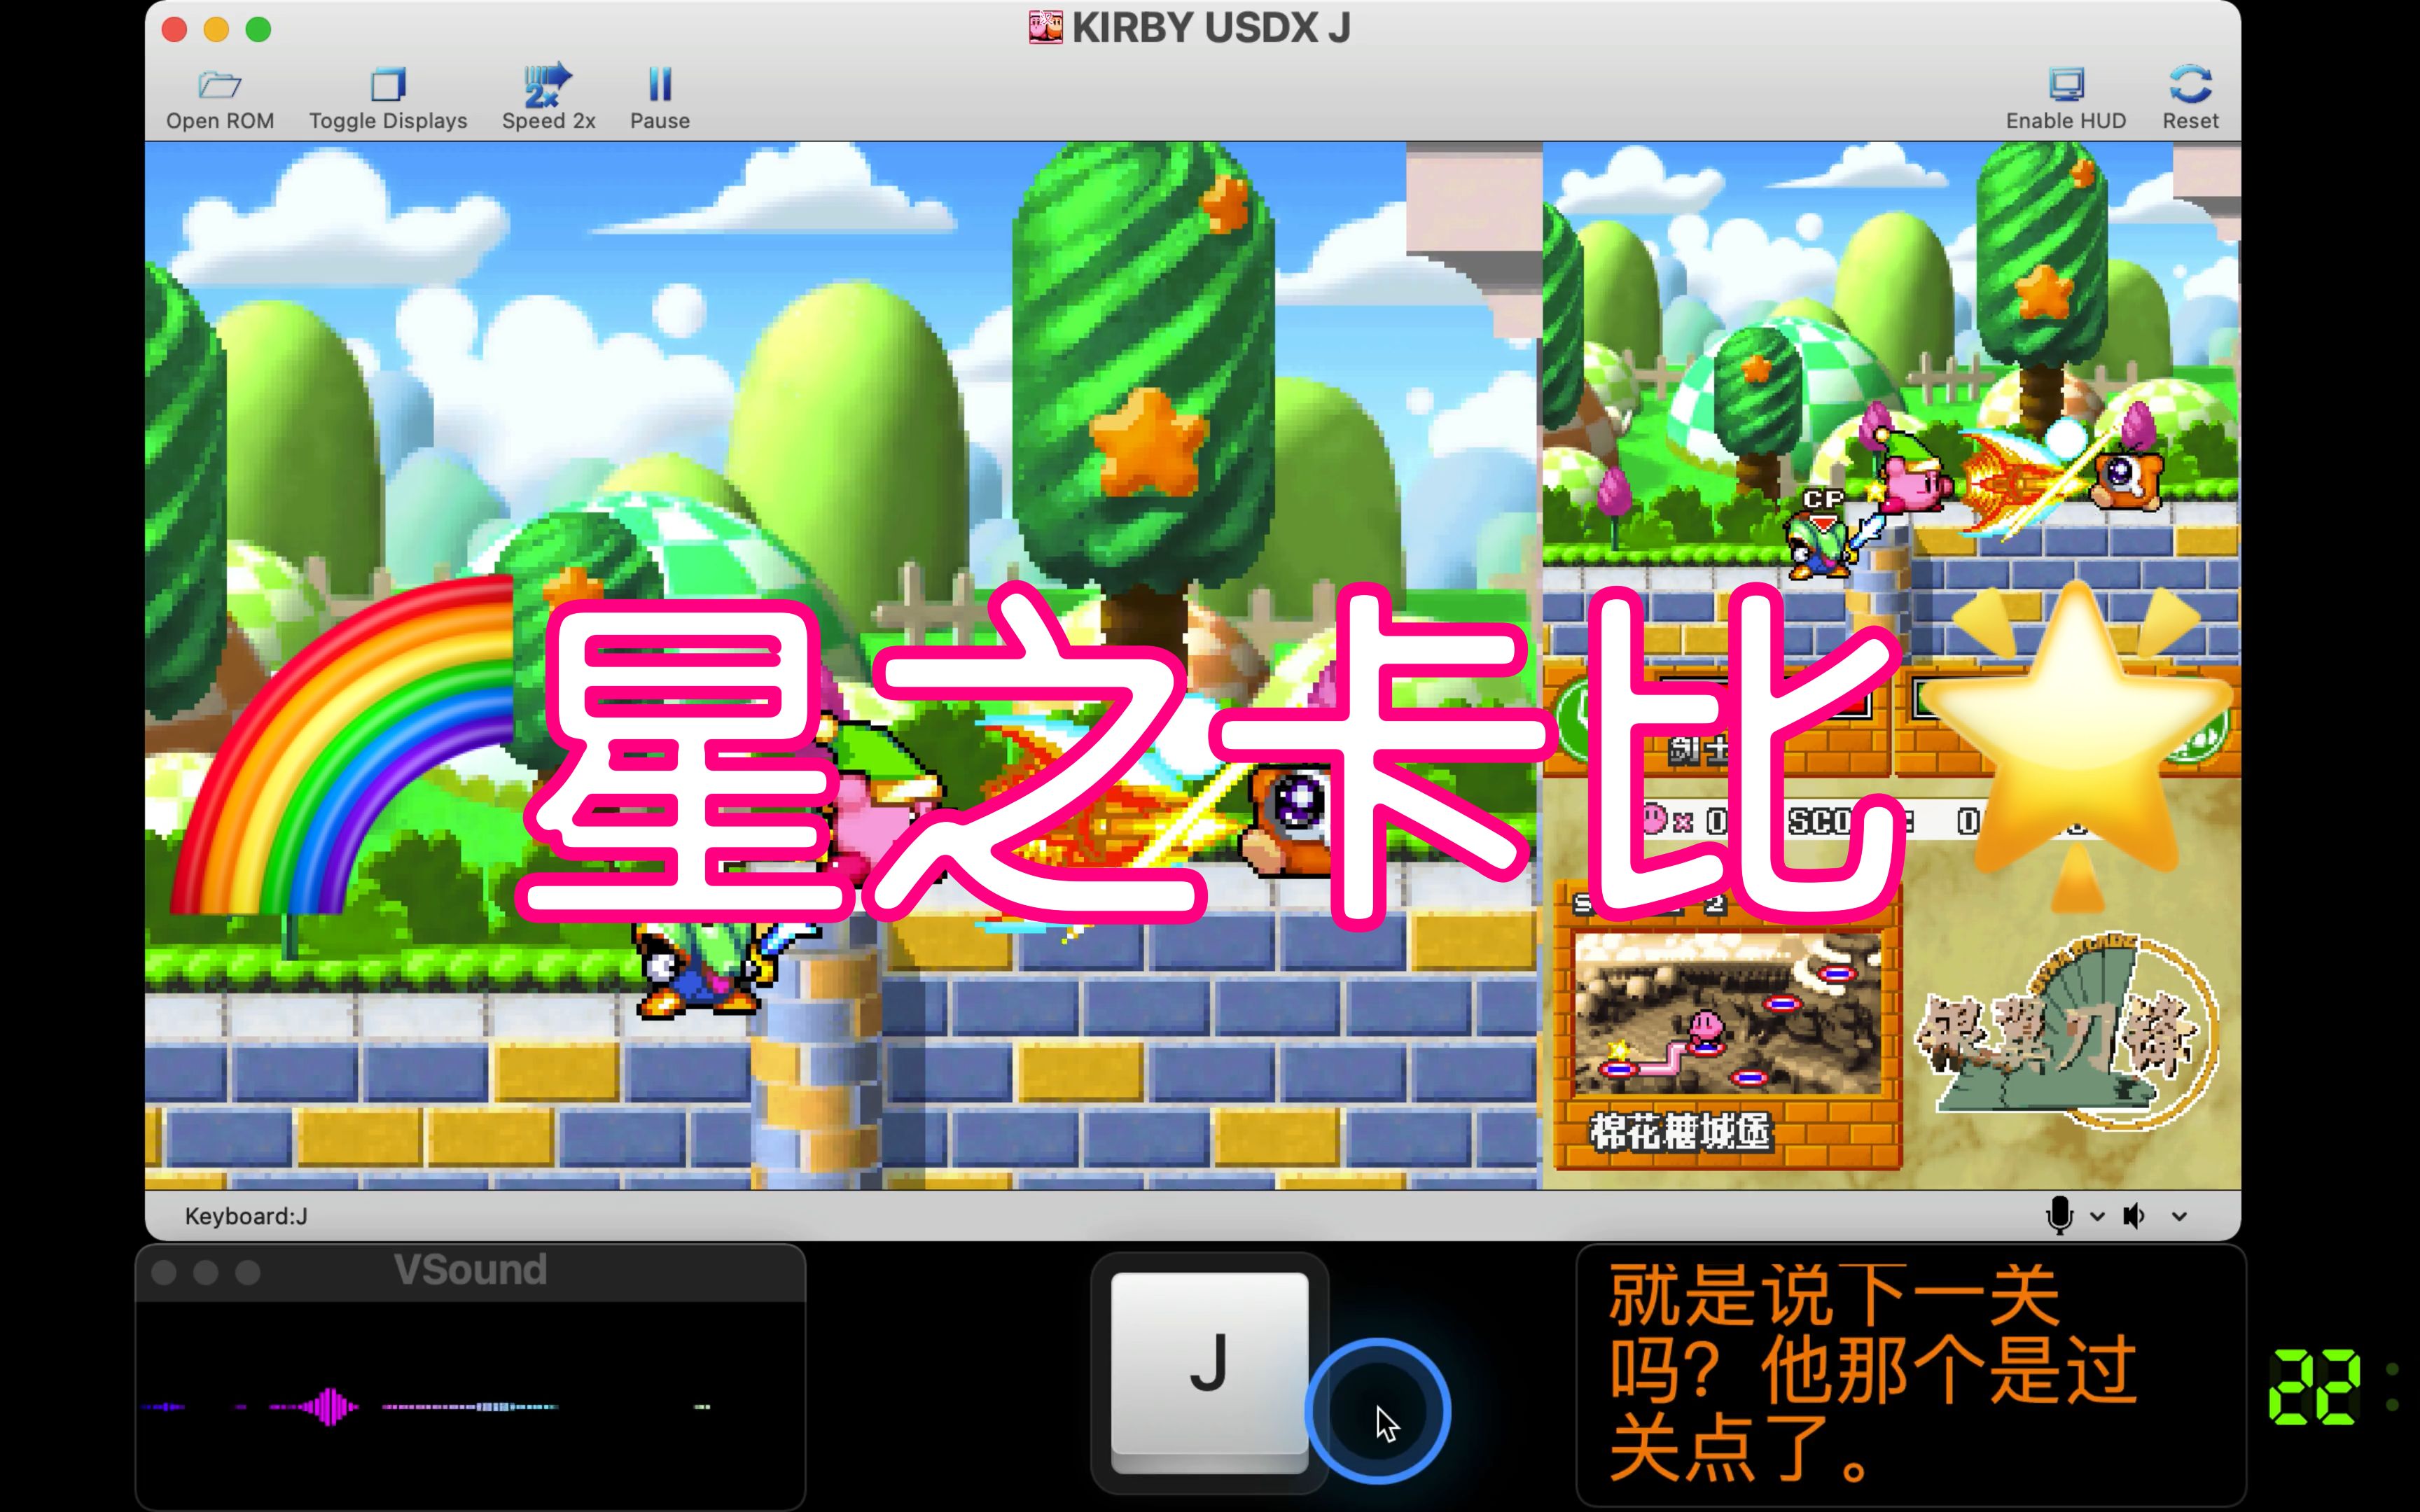Click the main game top screen
Viewport: 2420px width, 1512px height.
point(843,665)
